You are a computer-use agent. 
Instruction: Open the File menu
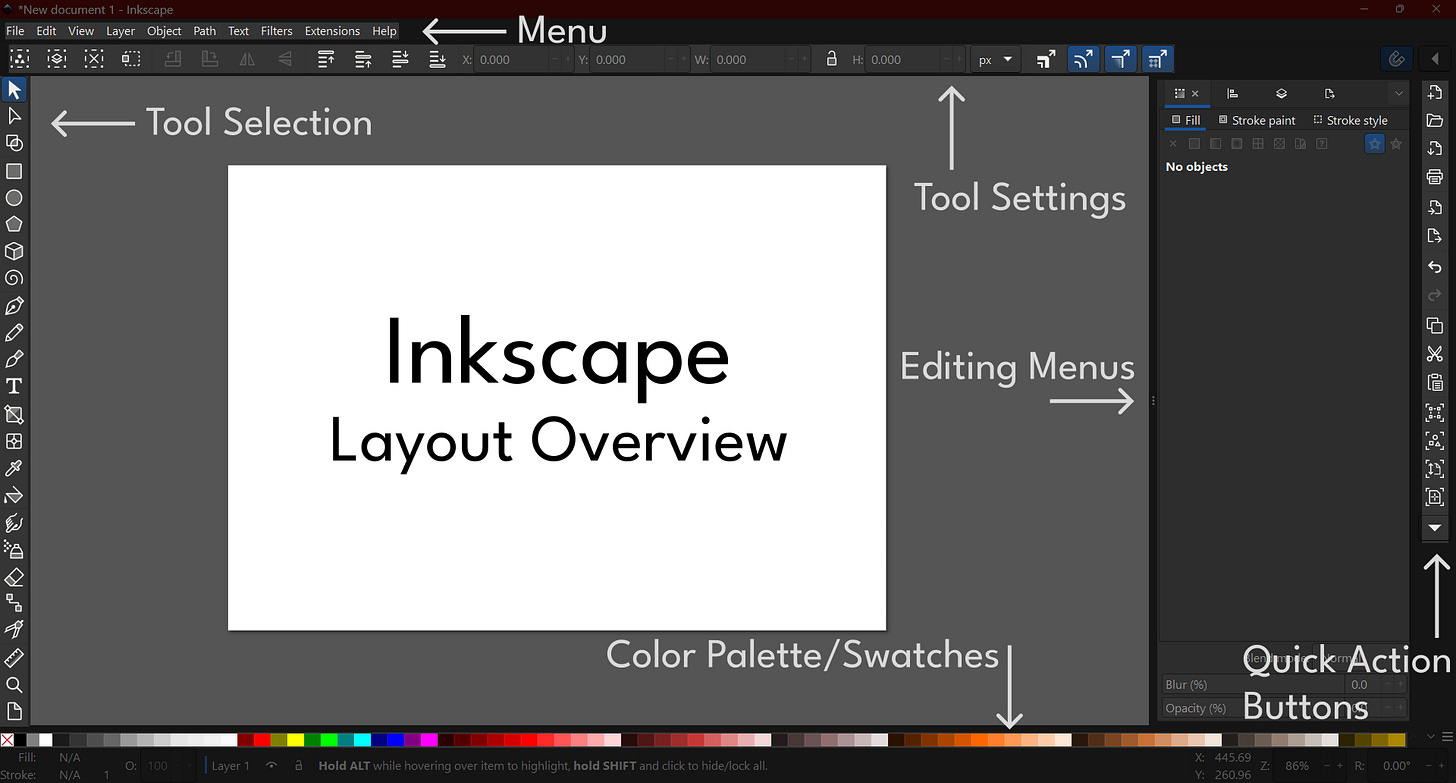pyautogui.click(x=15, y=31)
